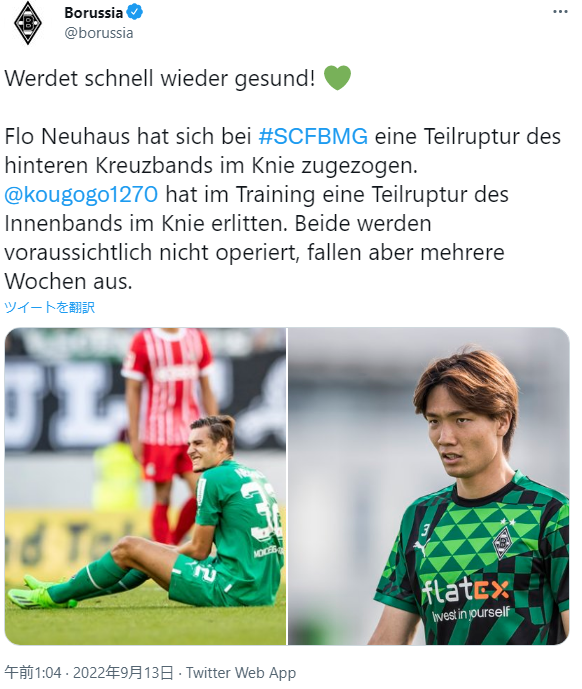Open the #SCFBMG hashtag
This screenshot has width=582, height=689.
pos(313,136)
